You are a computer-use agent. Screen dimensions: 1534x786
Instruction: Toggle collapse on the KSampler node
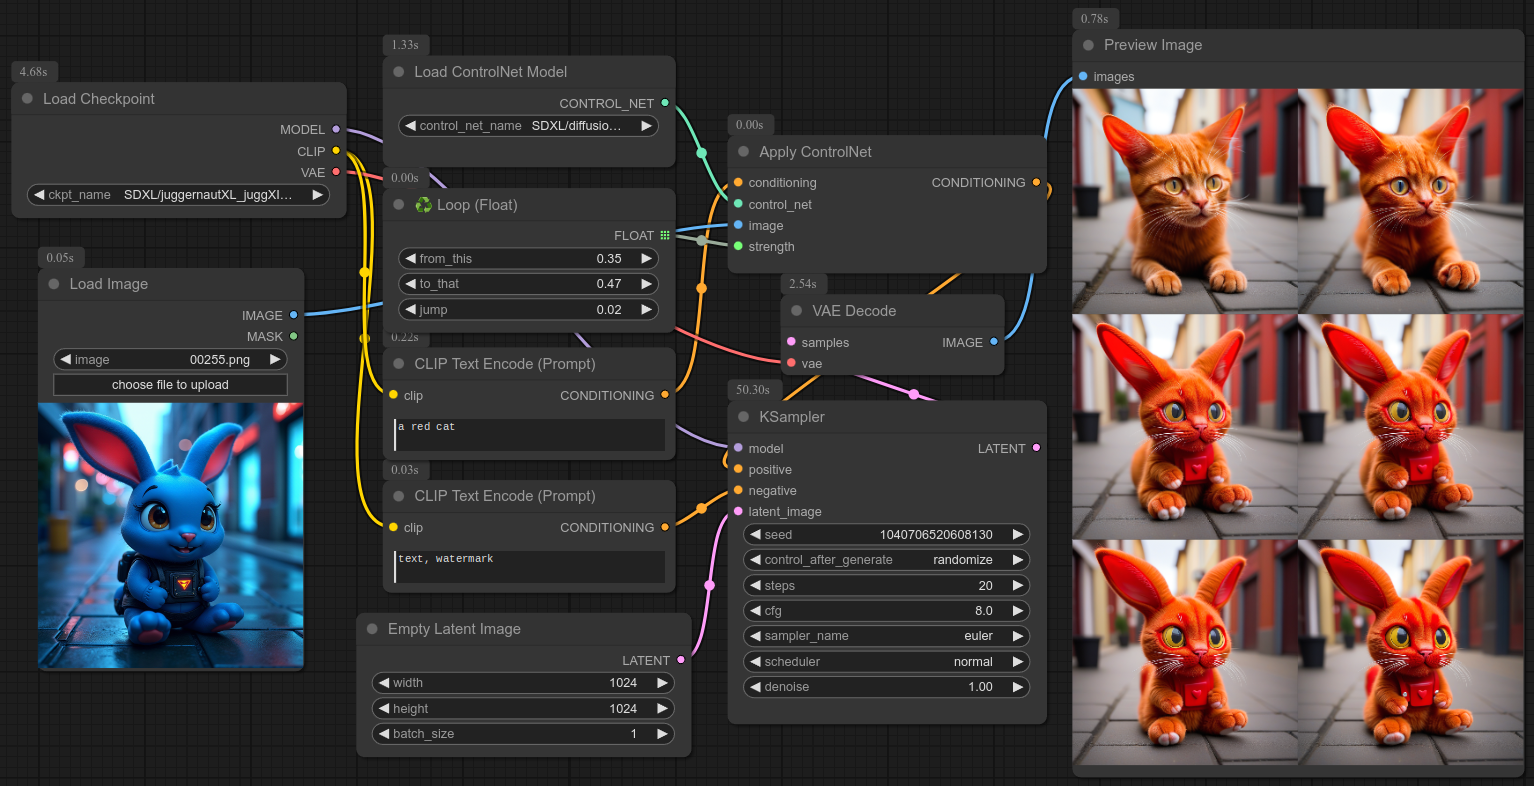[742, 417]
